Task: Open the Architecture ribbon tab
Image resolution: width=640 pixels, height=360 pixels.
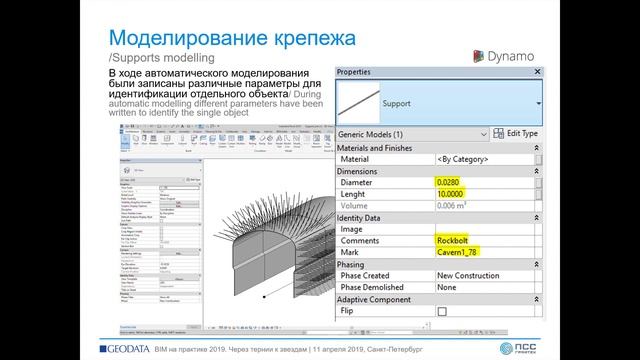Action: (132, 131)
